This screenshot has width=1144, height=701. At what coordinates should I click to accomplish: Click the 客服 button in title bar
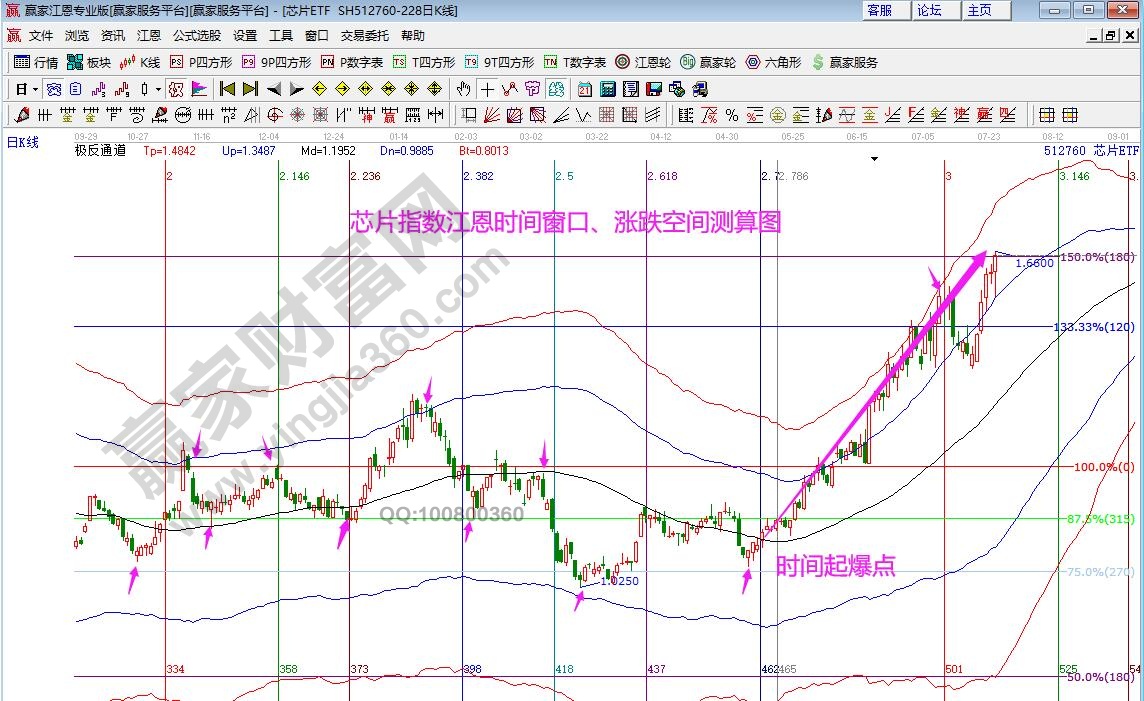coord(881,10)
